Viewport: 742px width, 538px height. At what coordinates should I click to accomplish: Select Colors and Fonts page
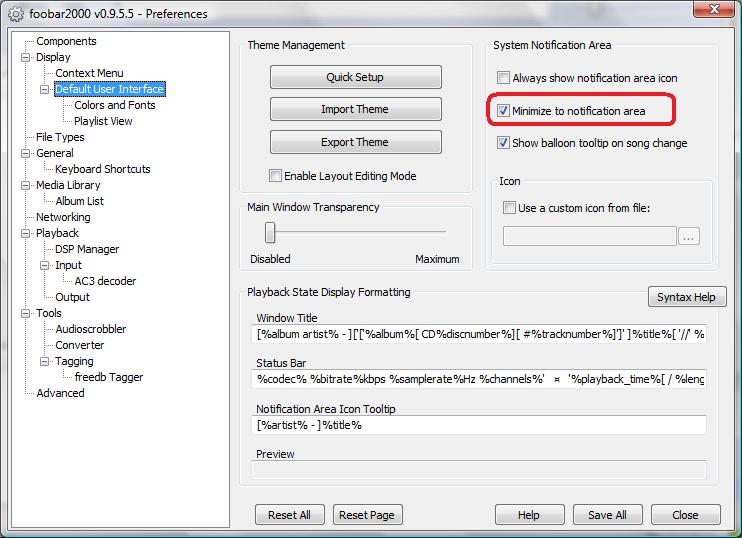[115, 105]
